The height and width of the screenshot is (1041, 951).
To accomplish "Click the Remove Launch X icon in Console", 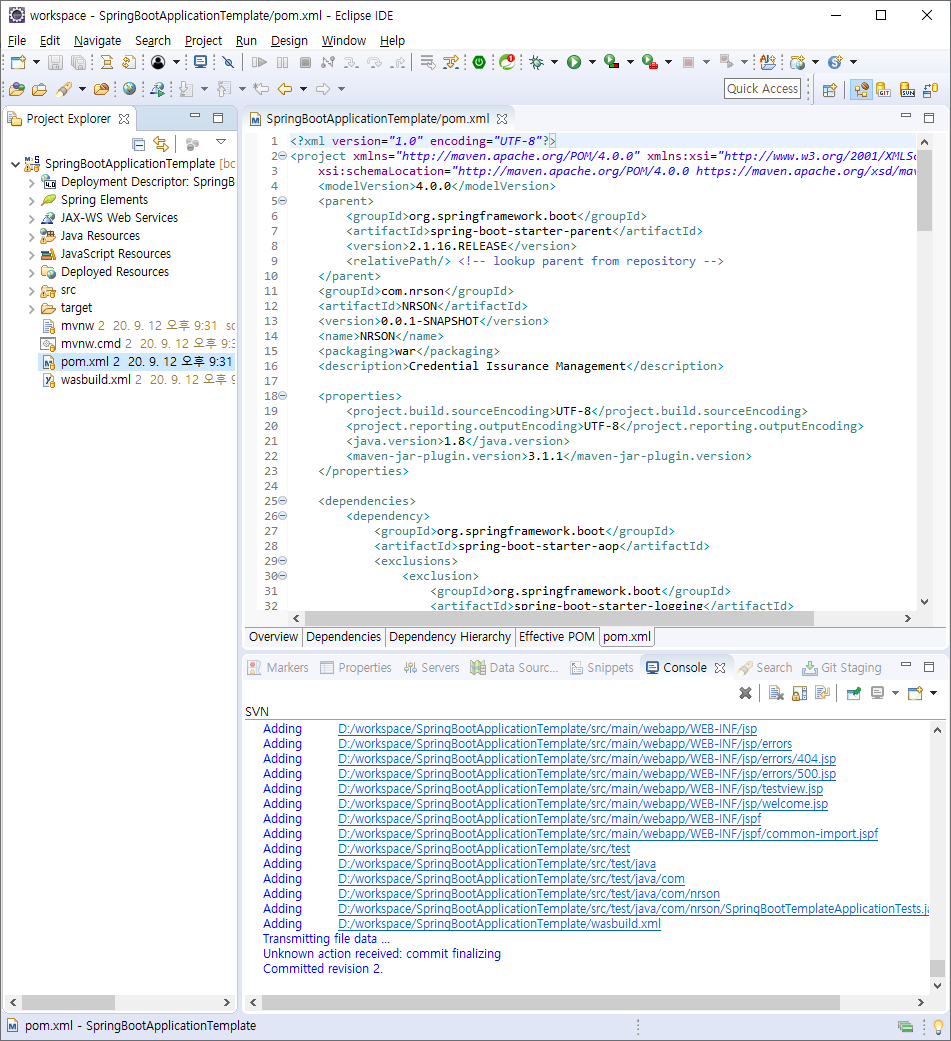I will coord(745,693).
